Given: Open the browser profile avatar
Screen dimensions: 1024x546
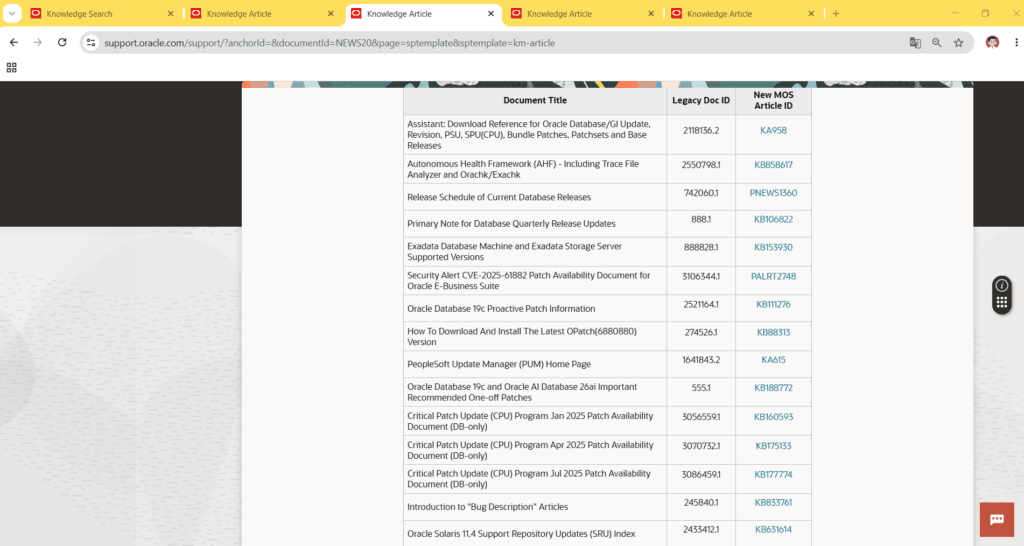Looking at the screenshot, I should coord(992,42).
